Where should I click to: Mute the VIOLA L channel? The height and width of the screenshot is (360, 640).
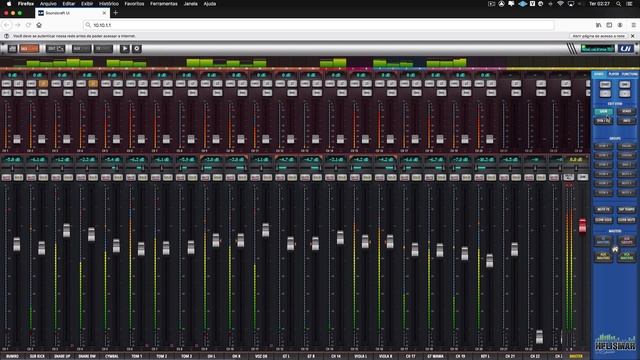(355, 177)
